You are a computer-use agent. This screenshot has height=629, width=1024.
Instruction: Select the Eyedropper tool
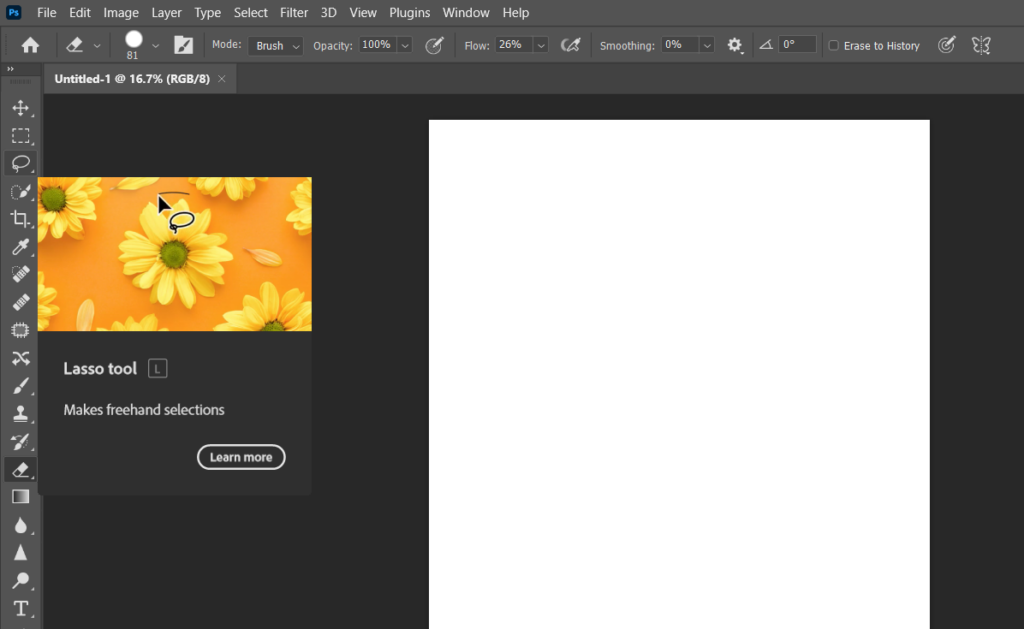coord(20,247)
